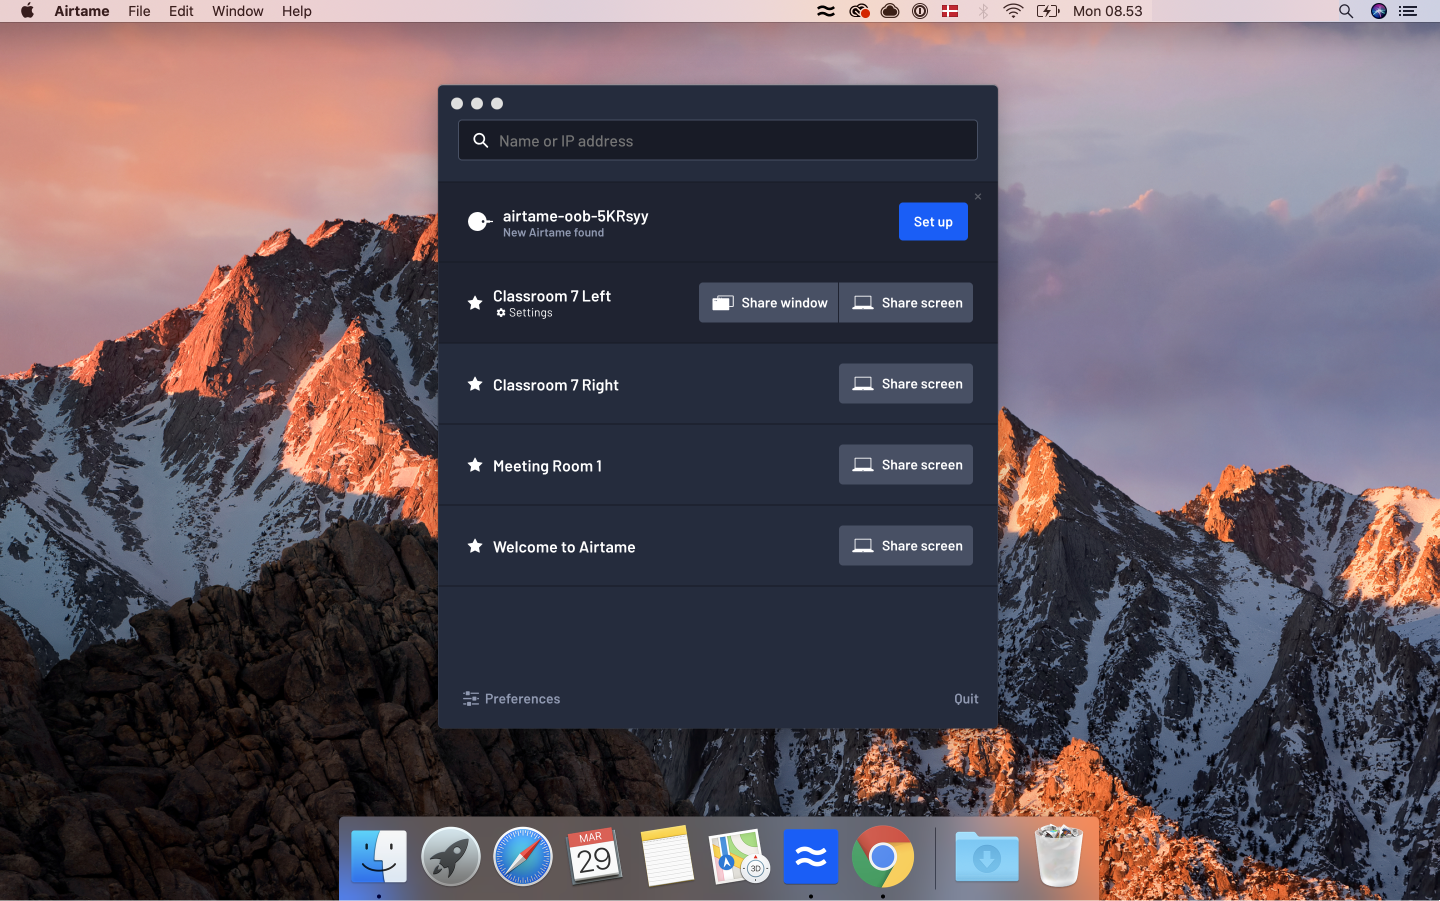Toggle favorite star for Classroom 7 Left
1440x901 pixels.
[x=475, y=303]
